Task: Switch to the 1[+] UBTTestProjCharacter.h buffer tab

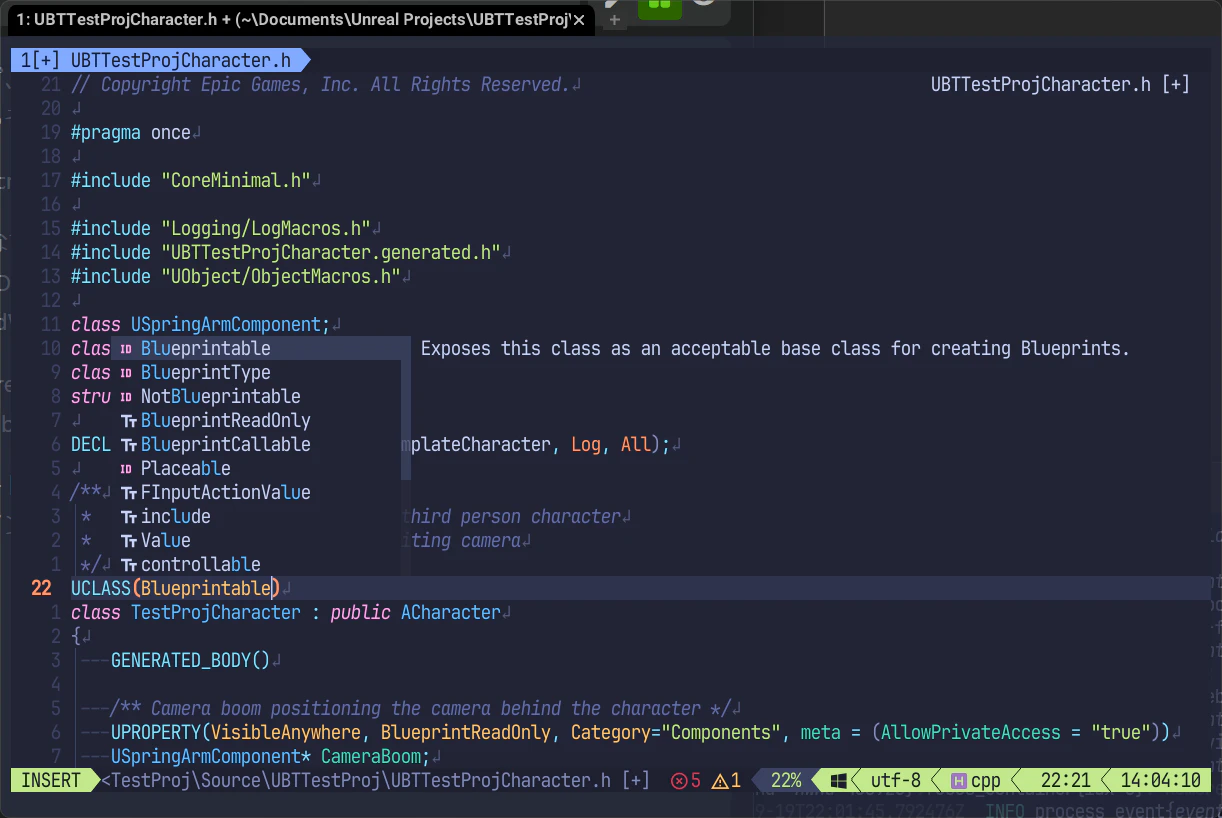Action: (160, 60)
